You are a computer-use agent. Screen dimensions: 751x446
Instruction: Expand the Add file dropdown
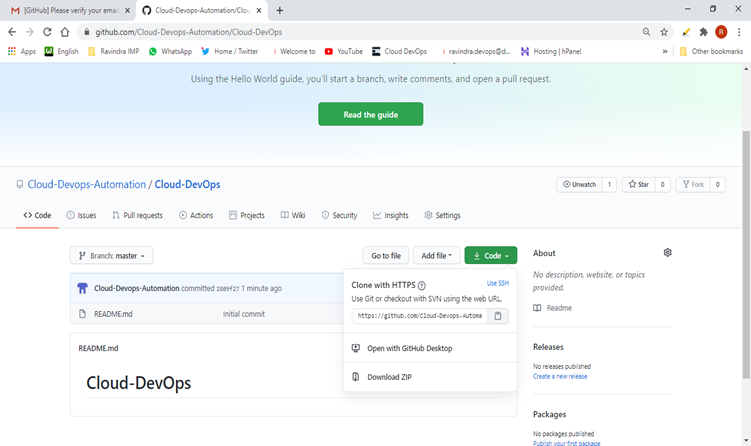pyautogui.click(x=436, y=255)
